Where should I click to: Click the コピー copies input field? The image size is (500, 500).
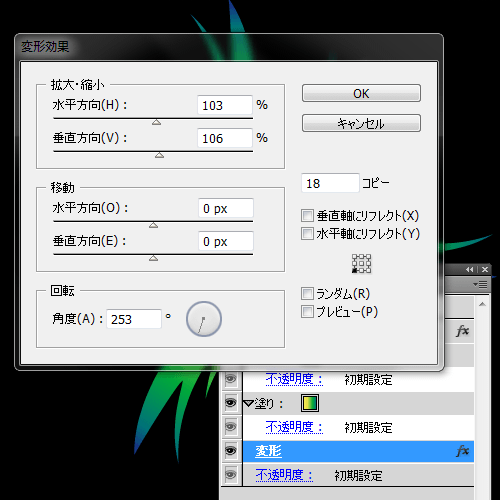tap(330, 183)
